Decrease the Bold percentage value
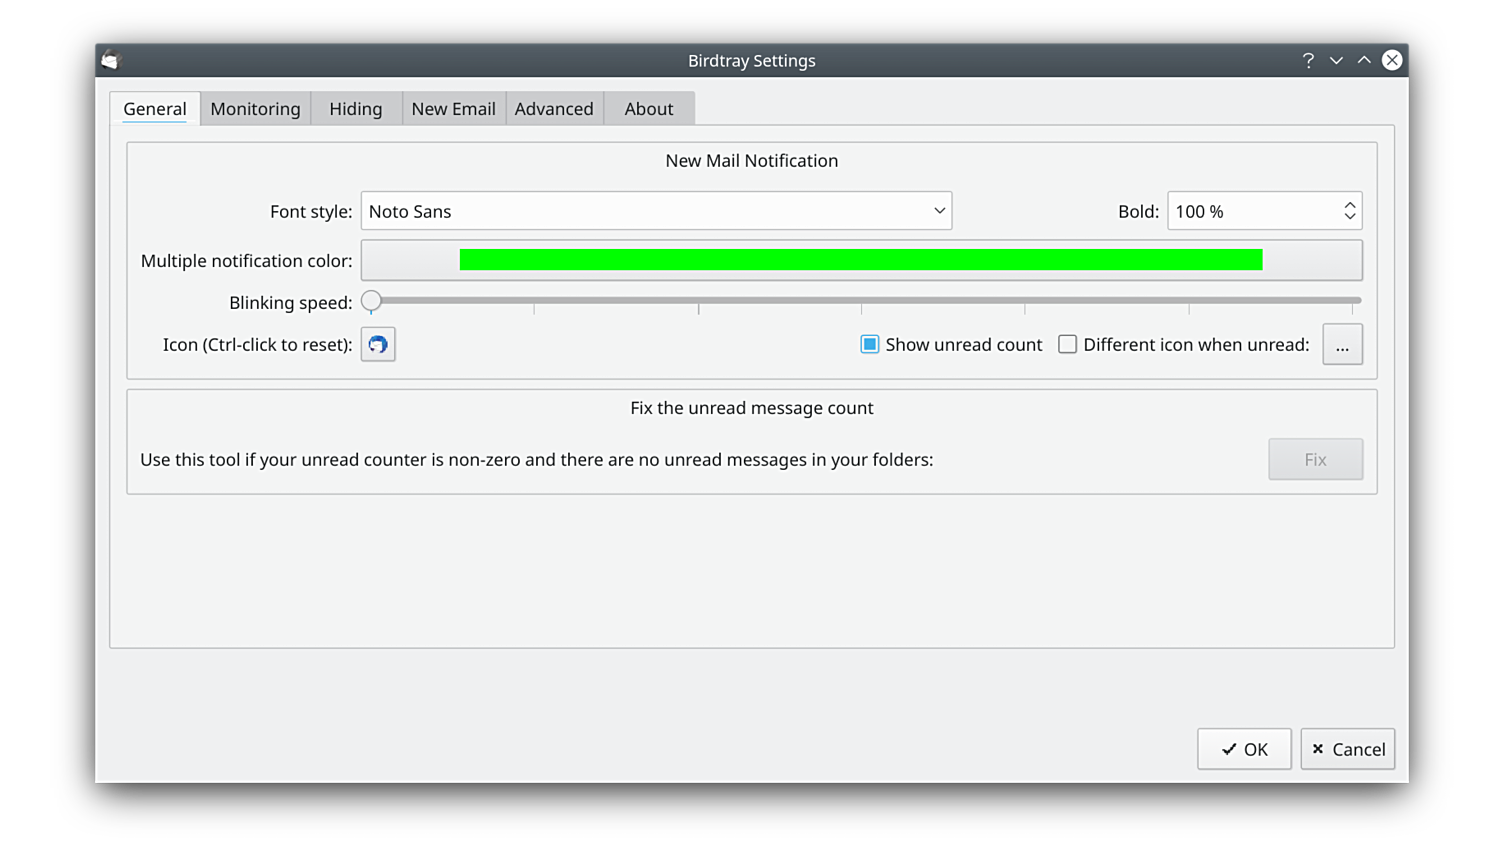This screenshot has width=1504, height=846. click(x=1350, y=217)
